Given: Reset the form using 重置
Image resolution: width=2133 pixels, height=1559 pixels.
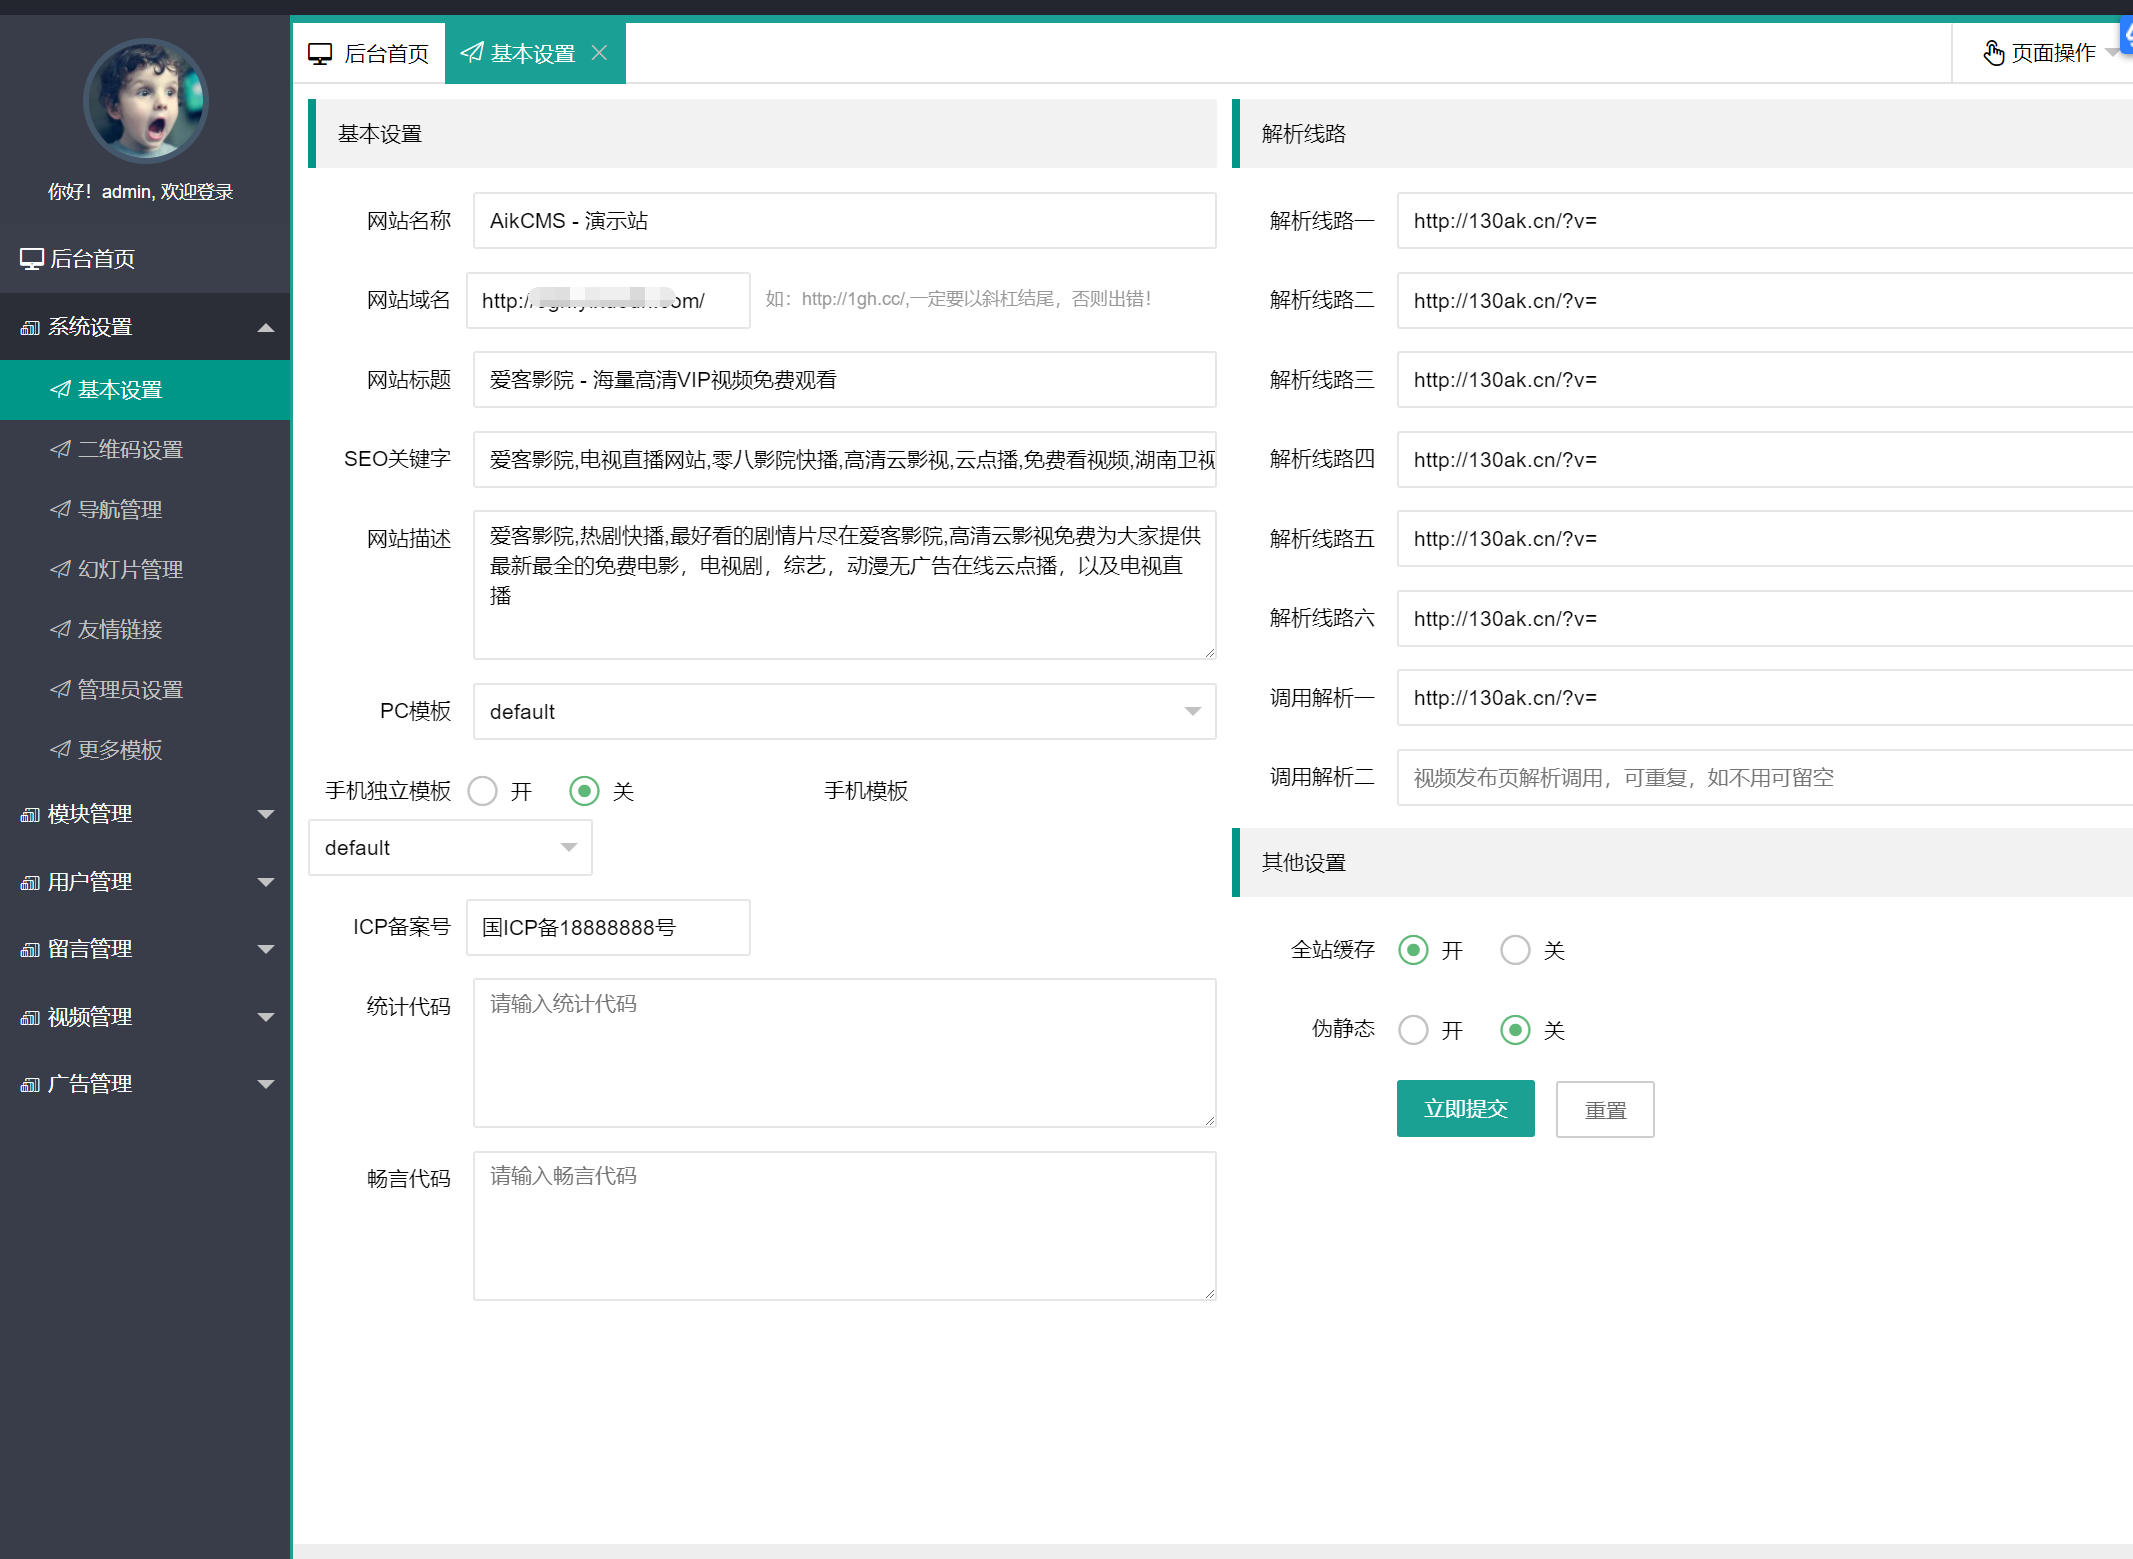Looking at the screenshot, I should [1604, 1108].
